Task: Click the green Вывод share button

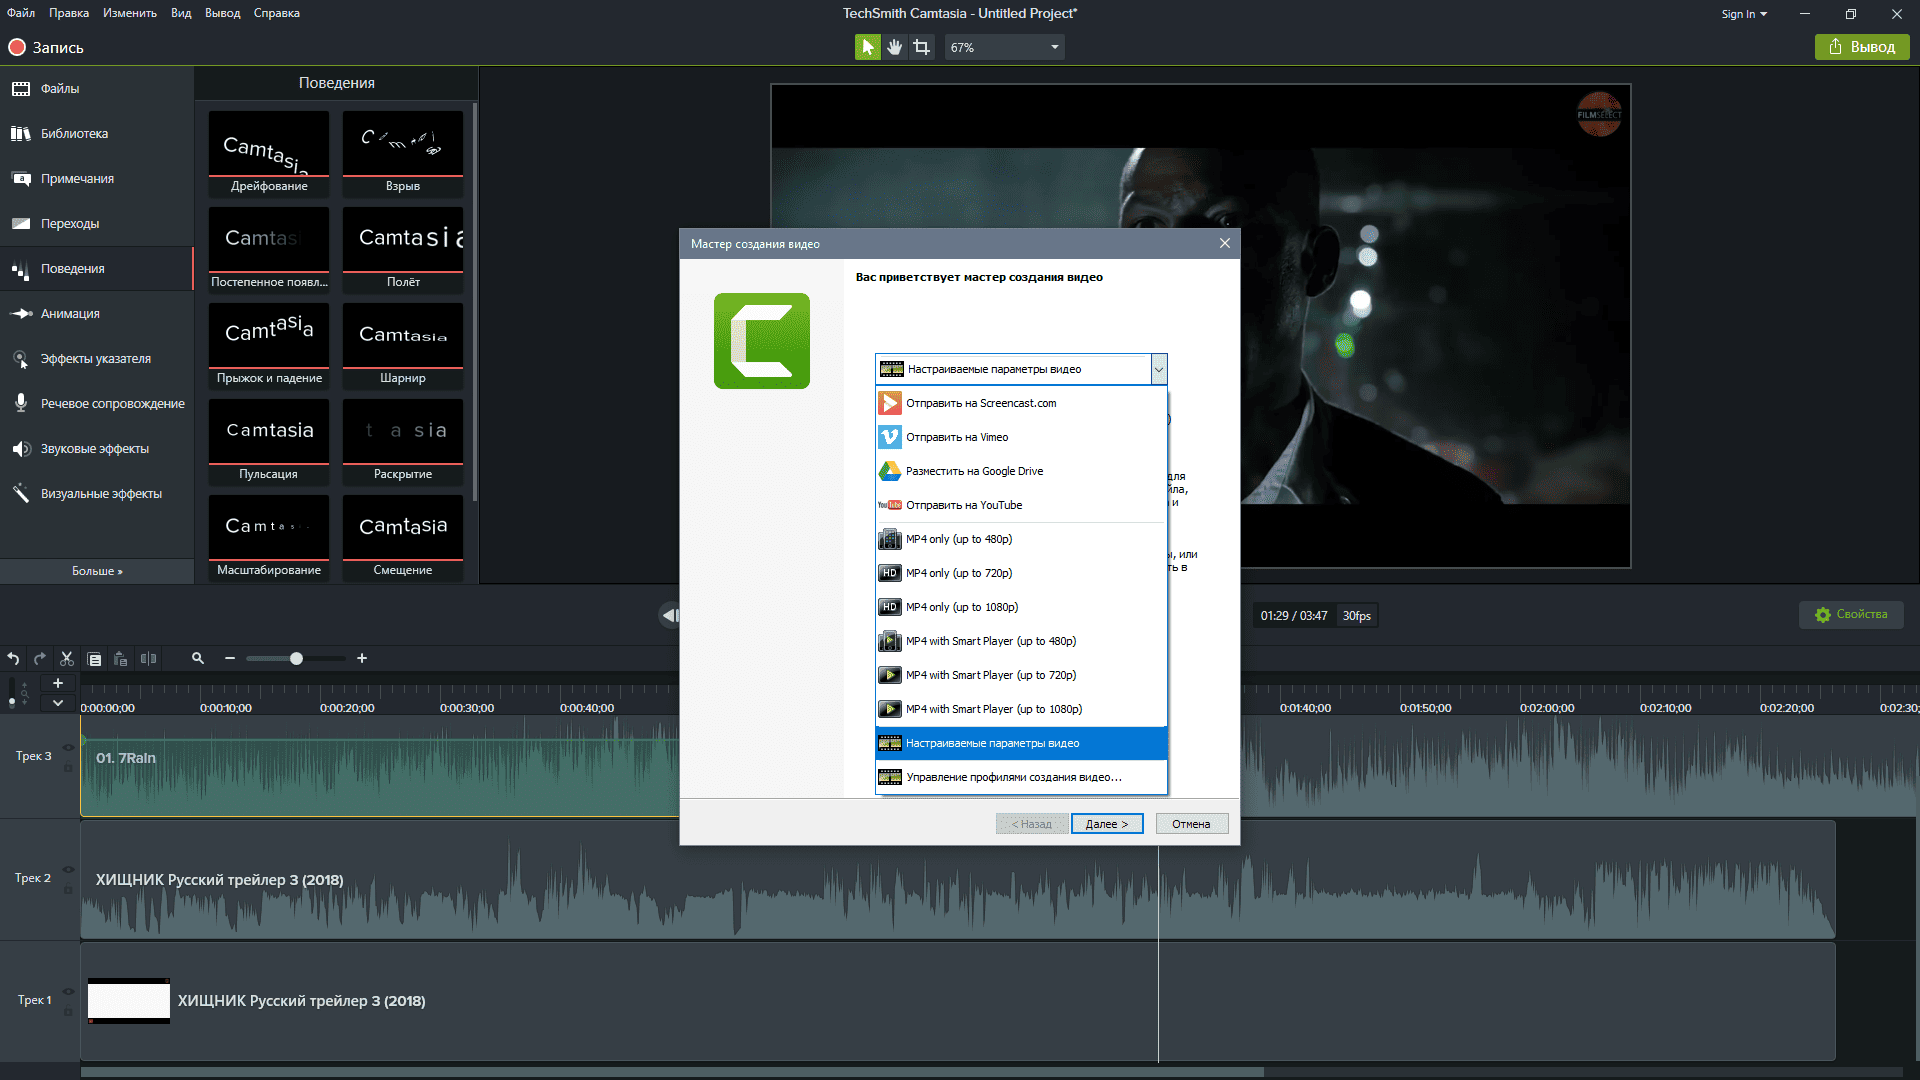Action: pyautogui.click(x=1862, y=47)
